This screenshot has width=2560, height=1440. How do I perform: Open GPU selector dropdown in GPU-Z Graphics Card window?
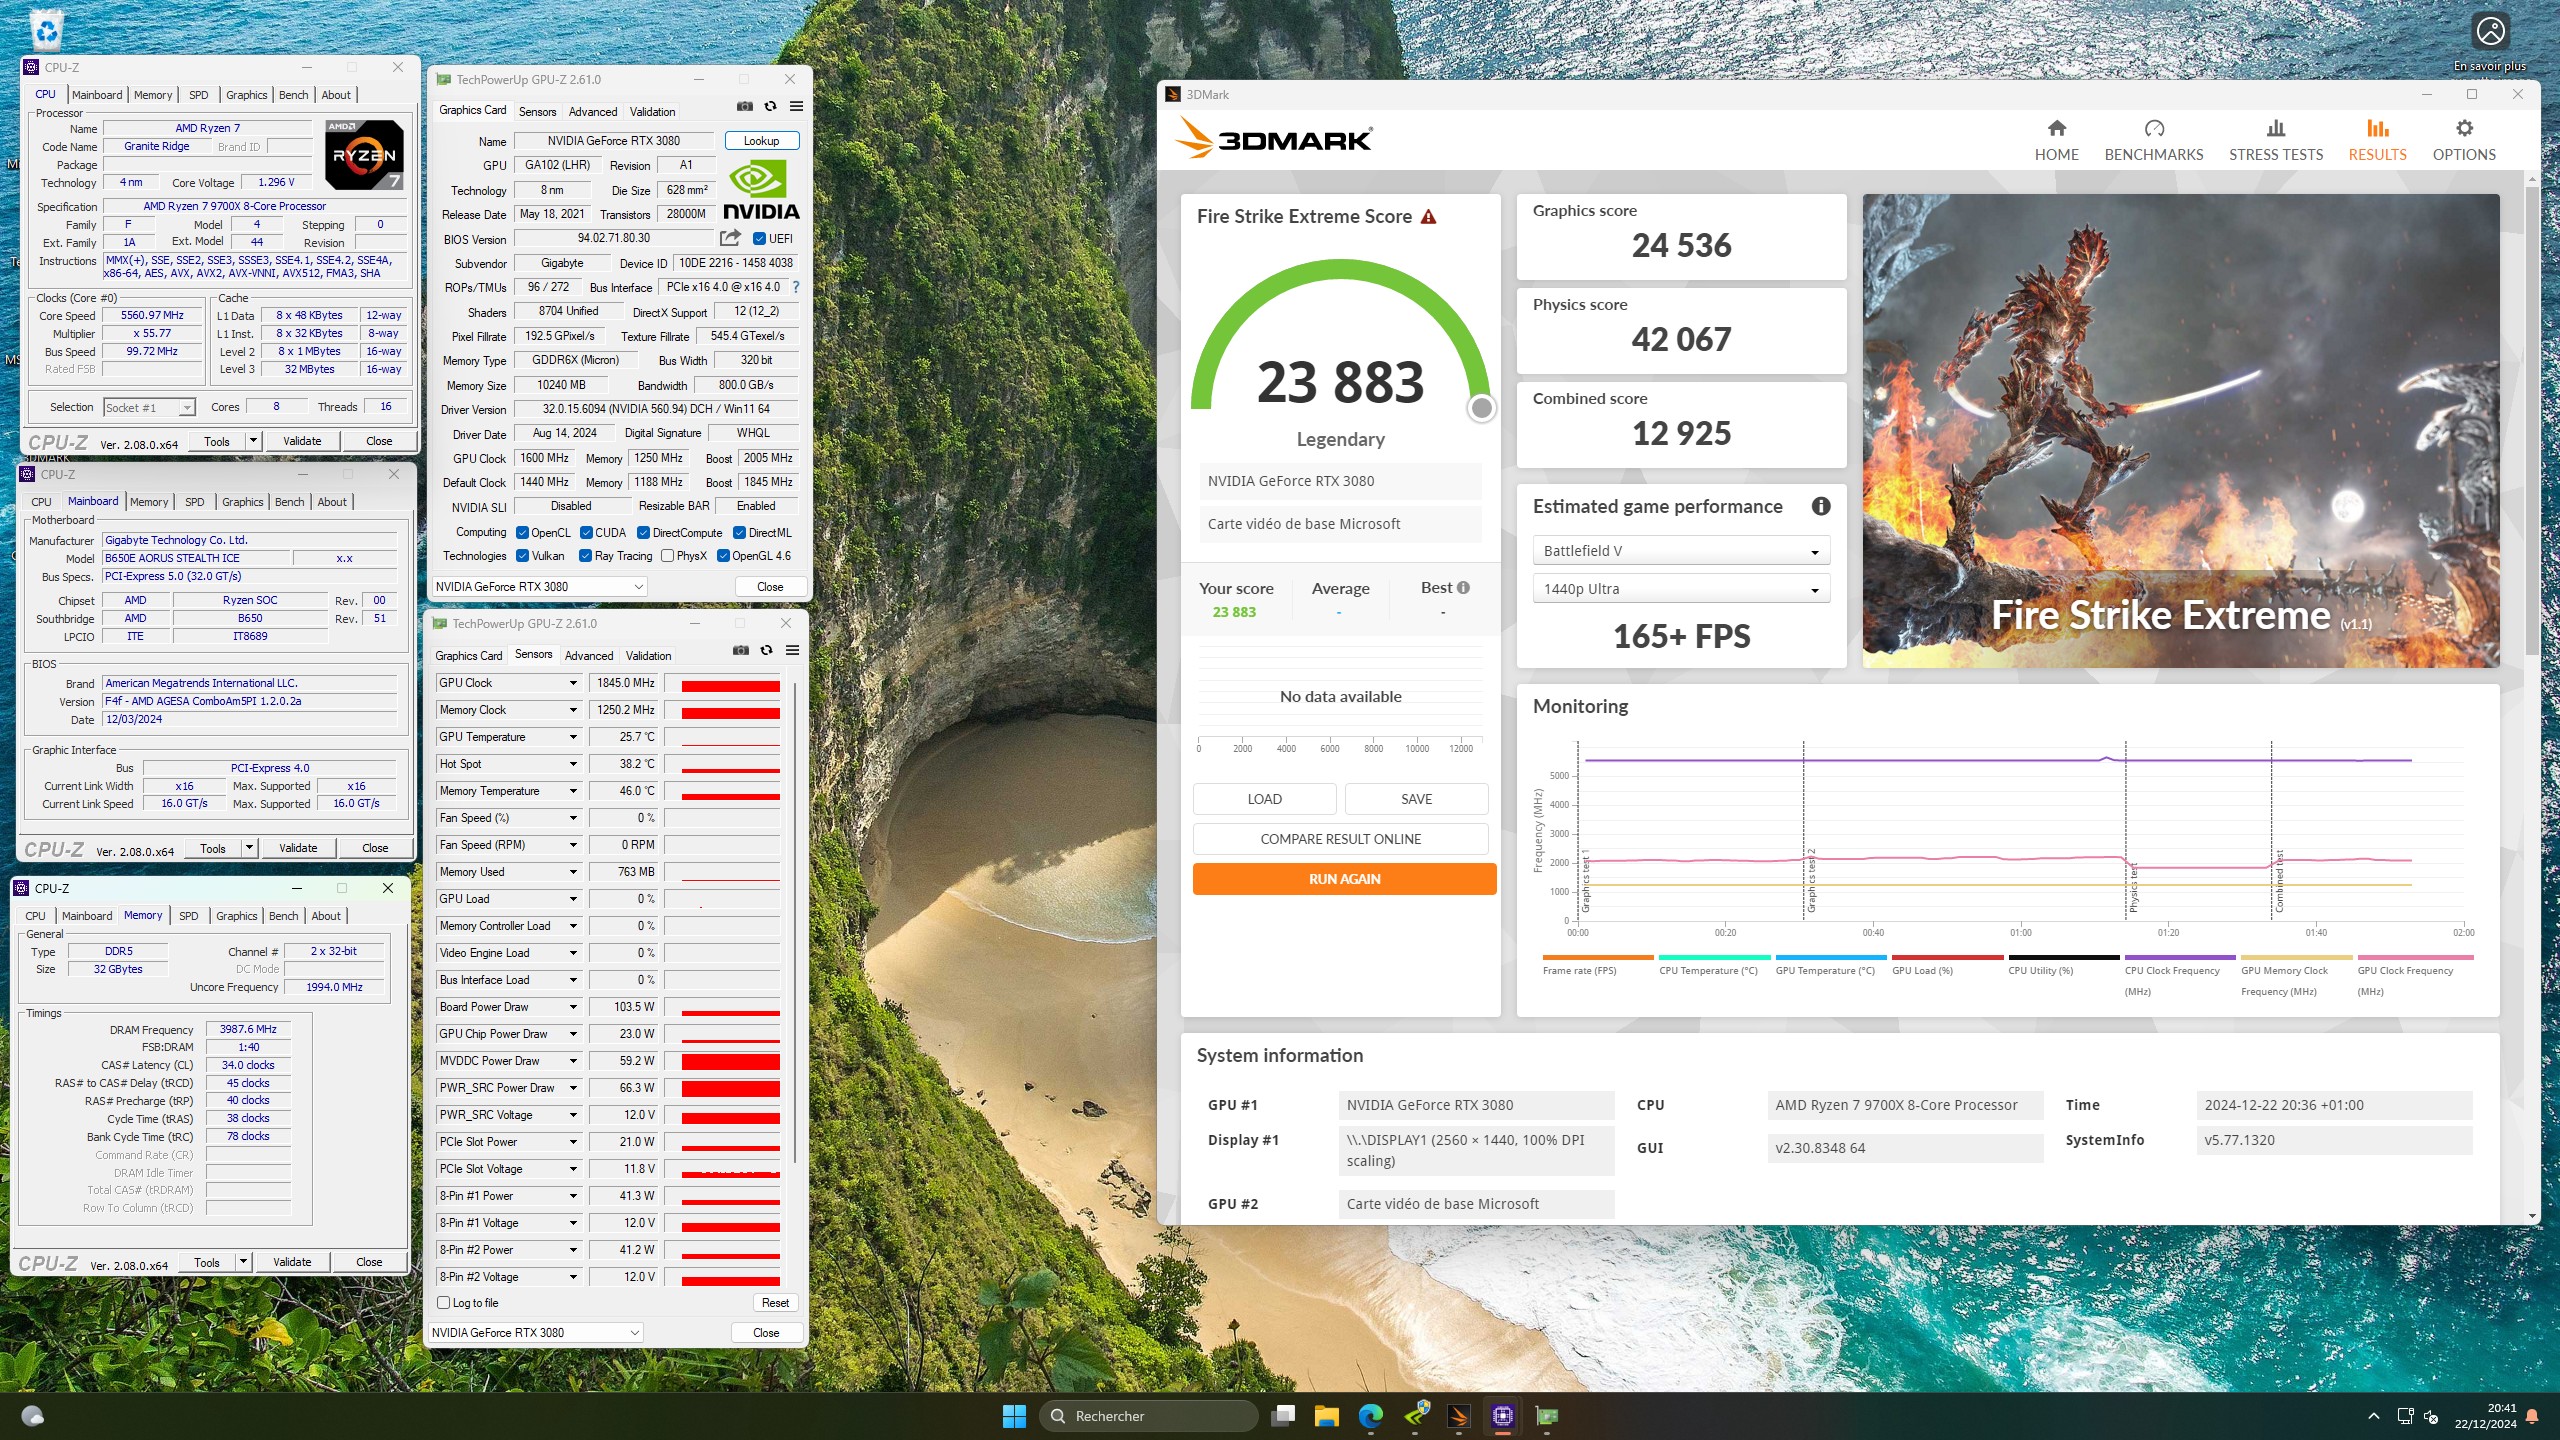coord(539,587)
